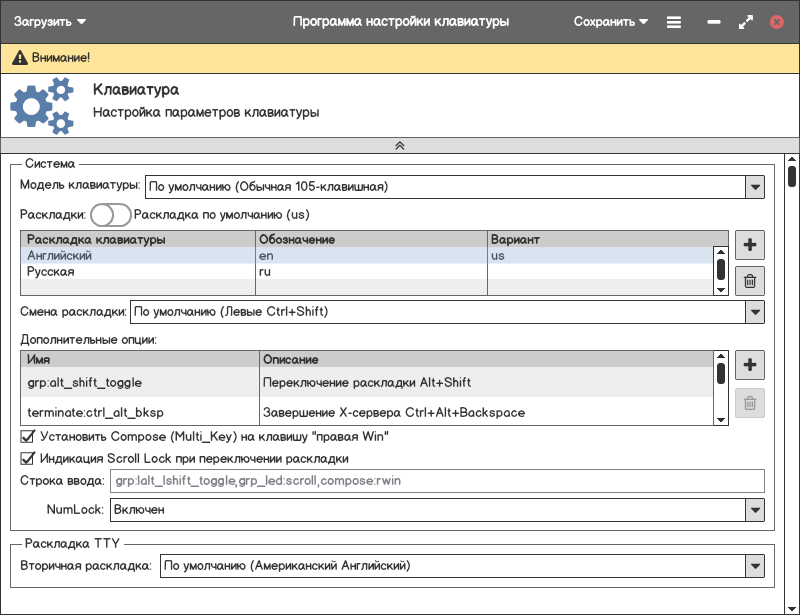Add a new option with the plus icon
The image size is (800, 615).
[x=750, y=365]
